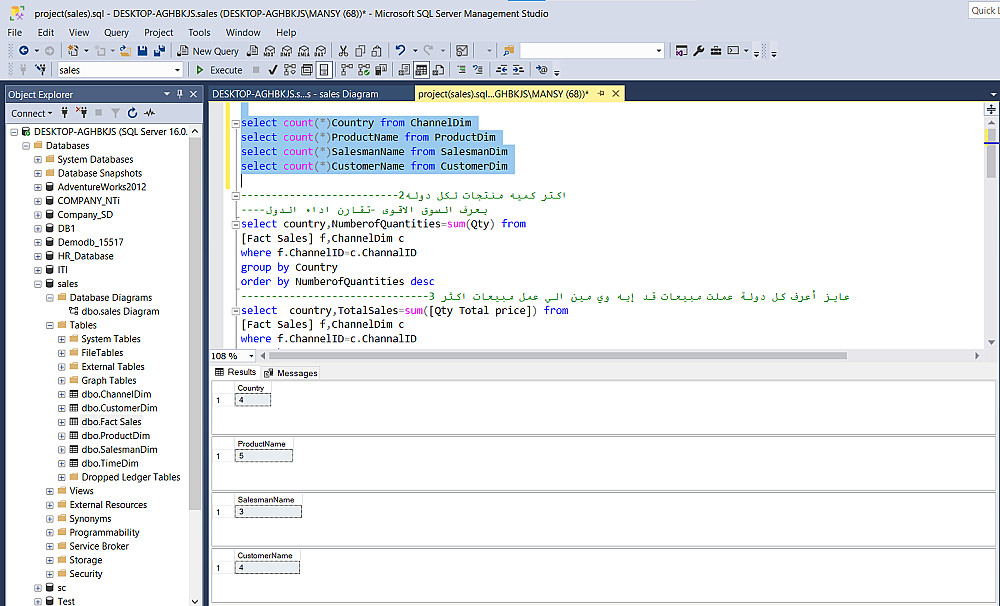Refresh the Object Explorer tree

point(132,113)
